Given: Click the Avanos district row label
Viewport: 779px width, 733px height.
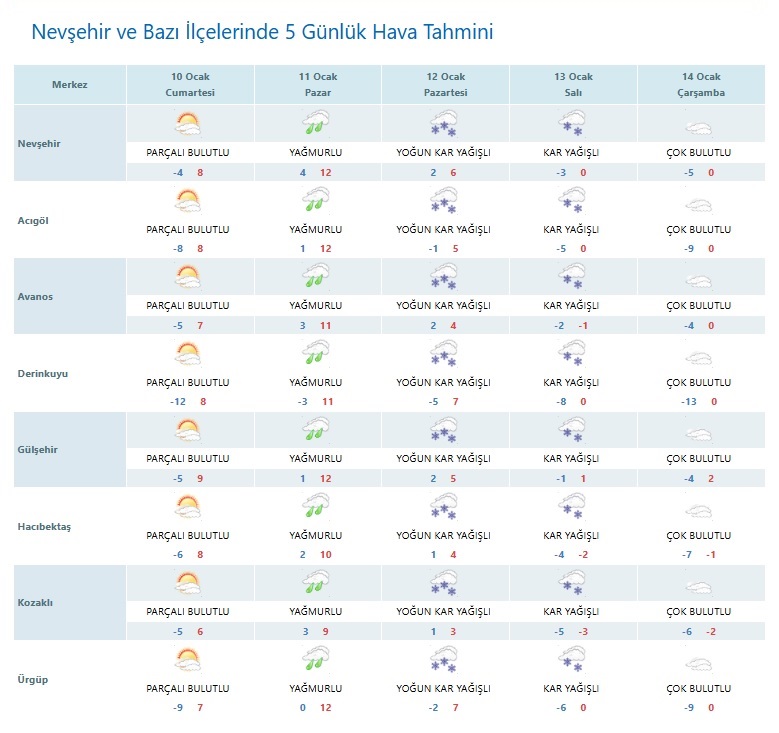Looking at the screenshot, I should (38, 297).
